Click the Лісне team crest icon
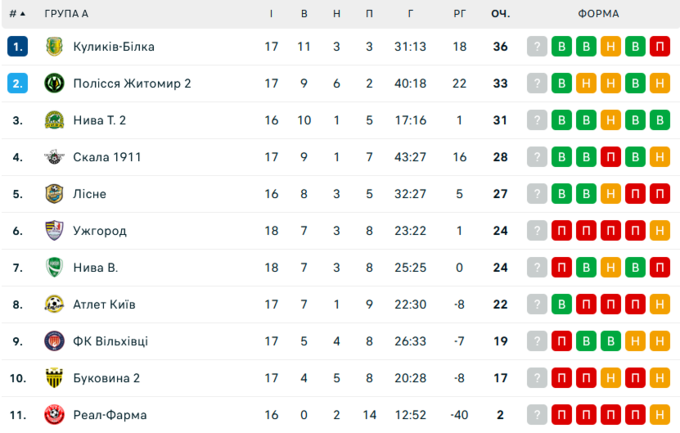Screen dimensions: 680x433 (54, 194)
